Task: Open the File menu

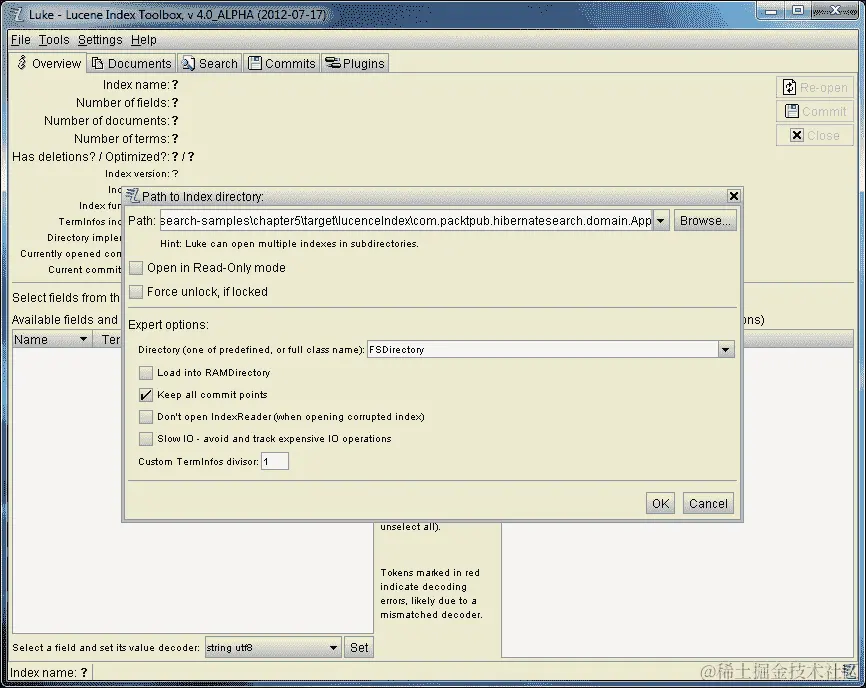Action: pos(20,40)
